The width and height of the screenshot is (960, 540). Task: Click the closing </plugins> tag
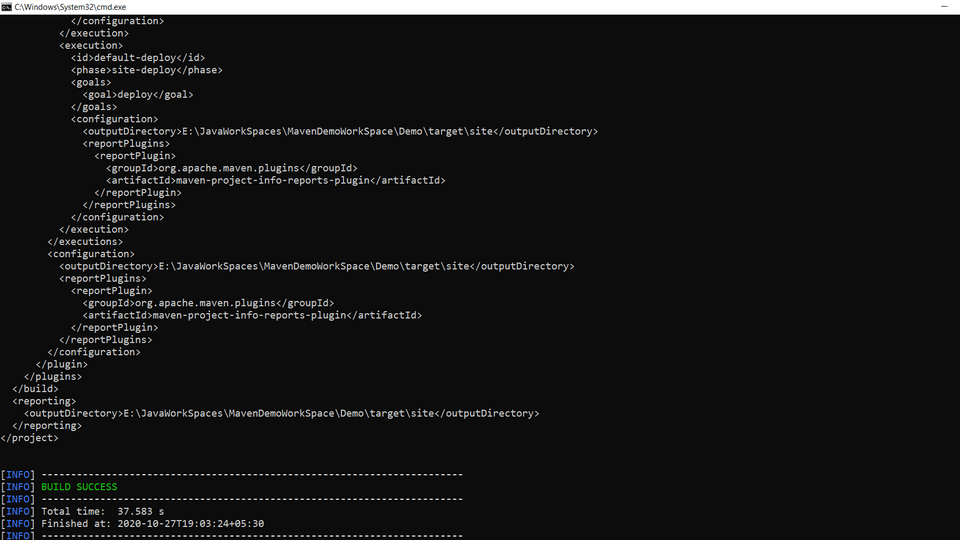tap(53, 377)
